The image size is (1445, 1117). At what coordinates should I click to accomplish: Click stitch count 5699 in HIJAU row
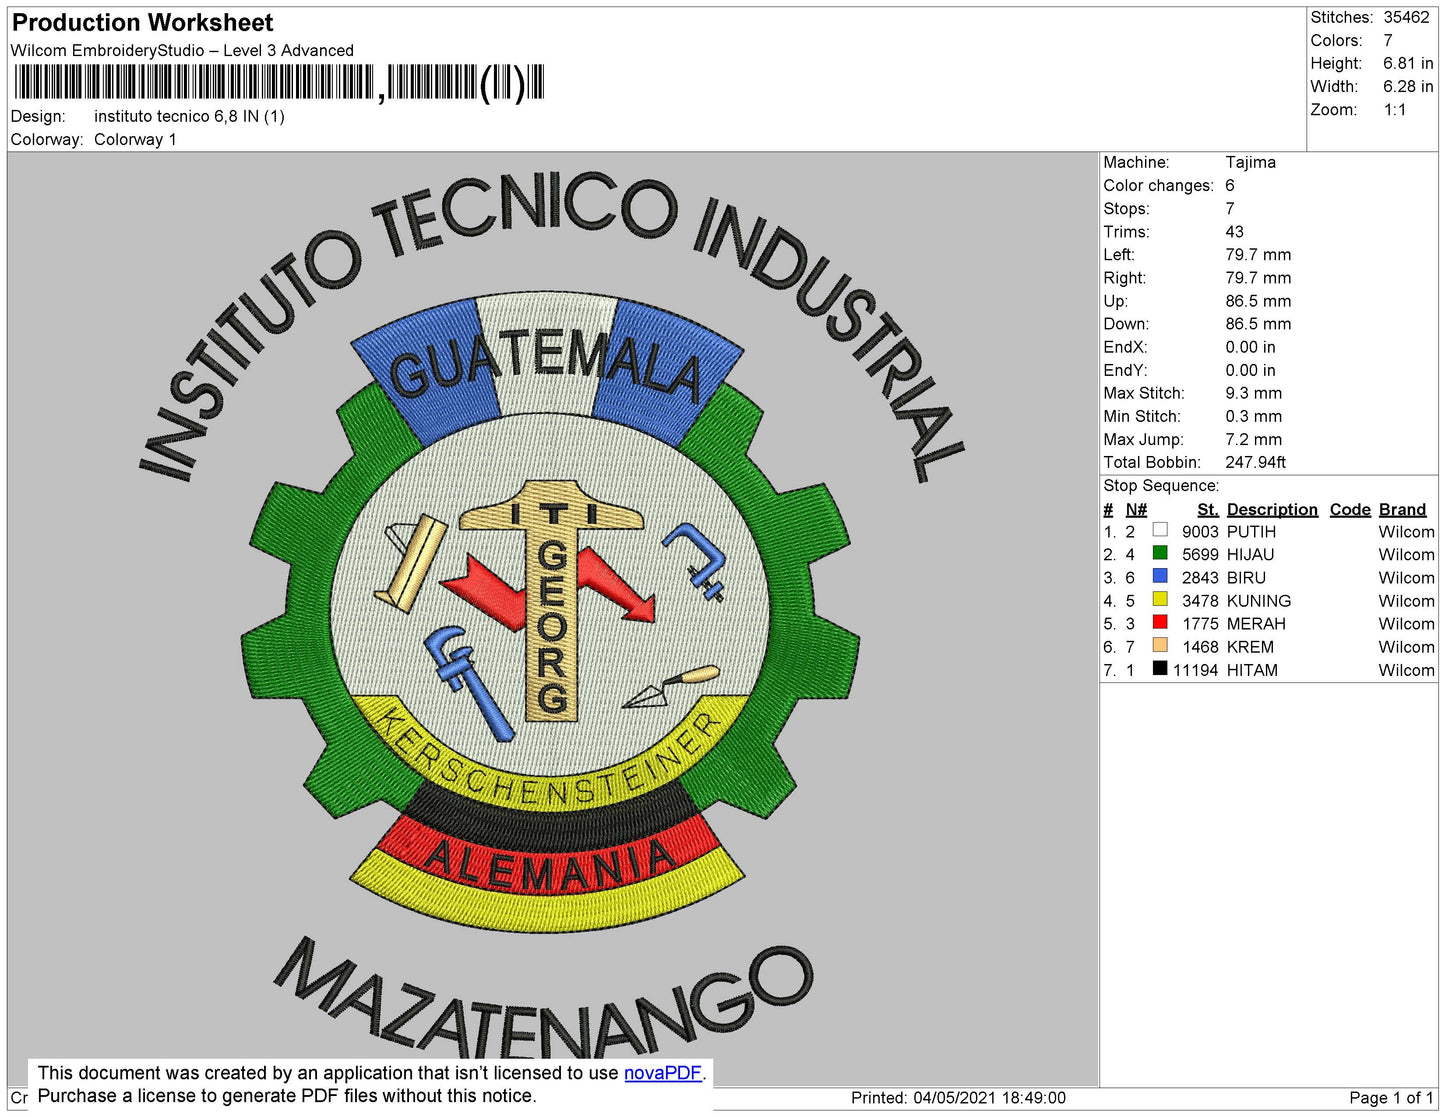click(x=1200, y=555)
